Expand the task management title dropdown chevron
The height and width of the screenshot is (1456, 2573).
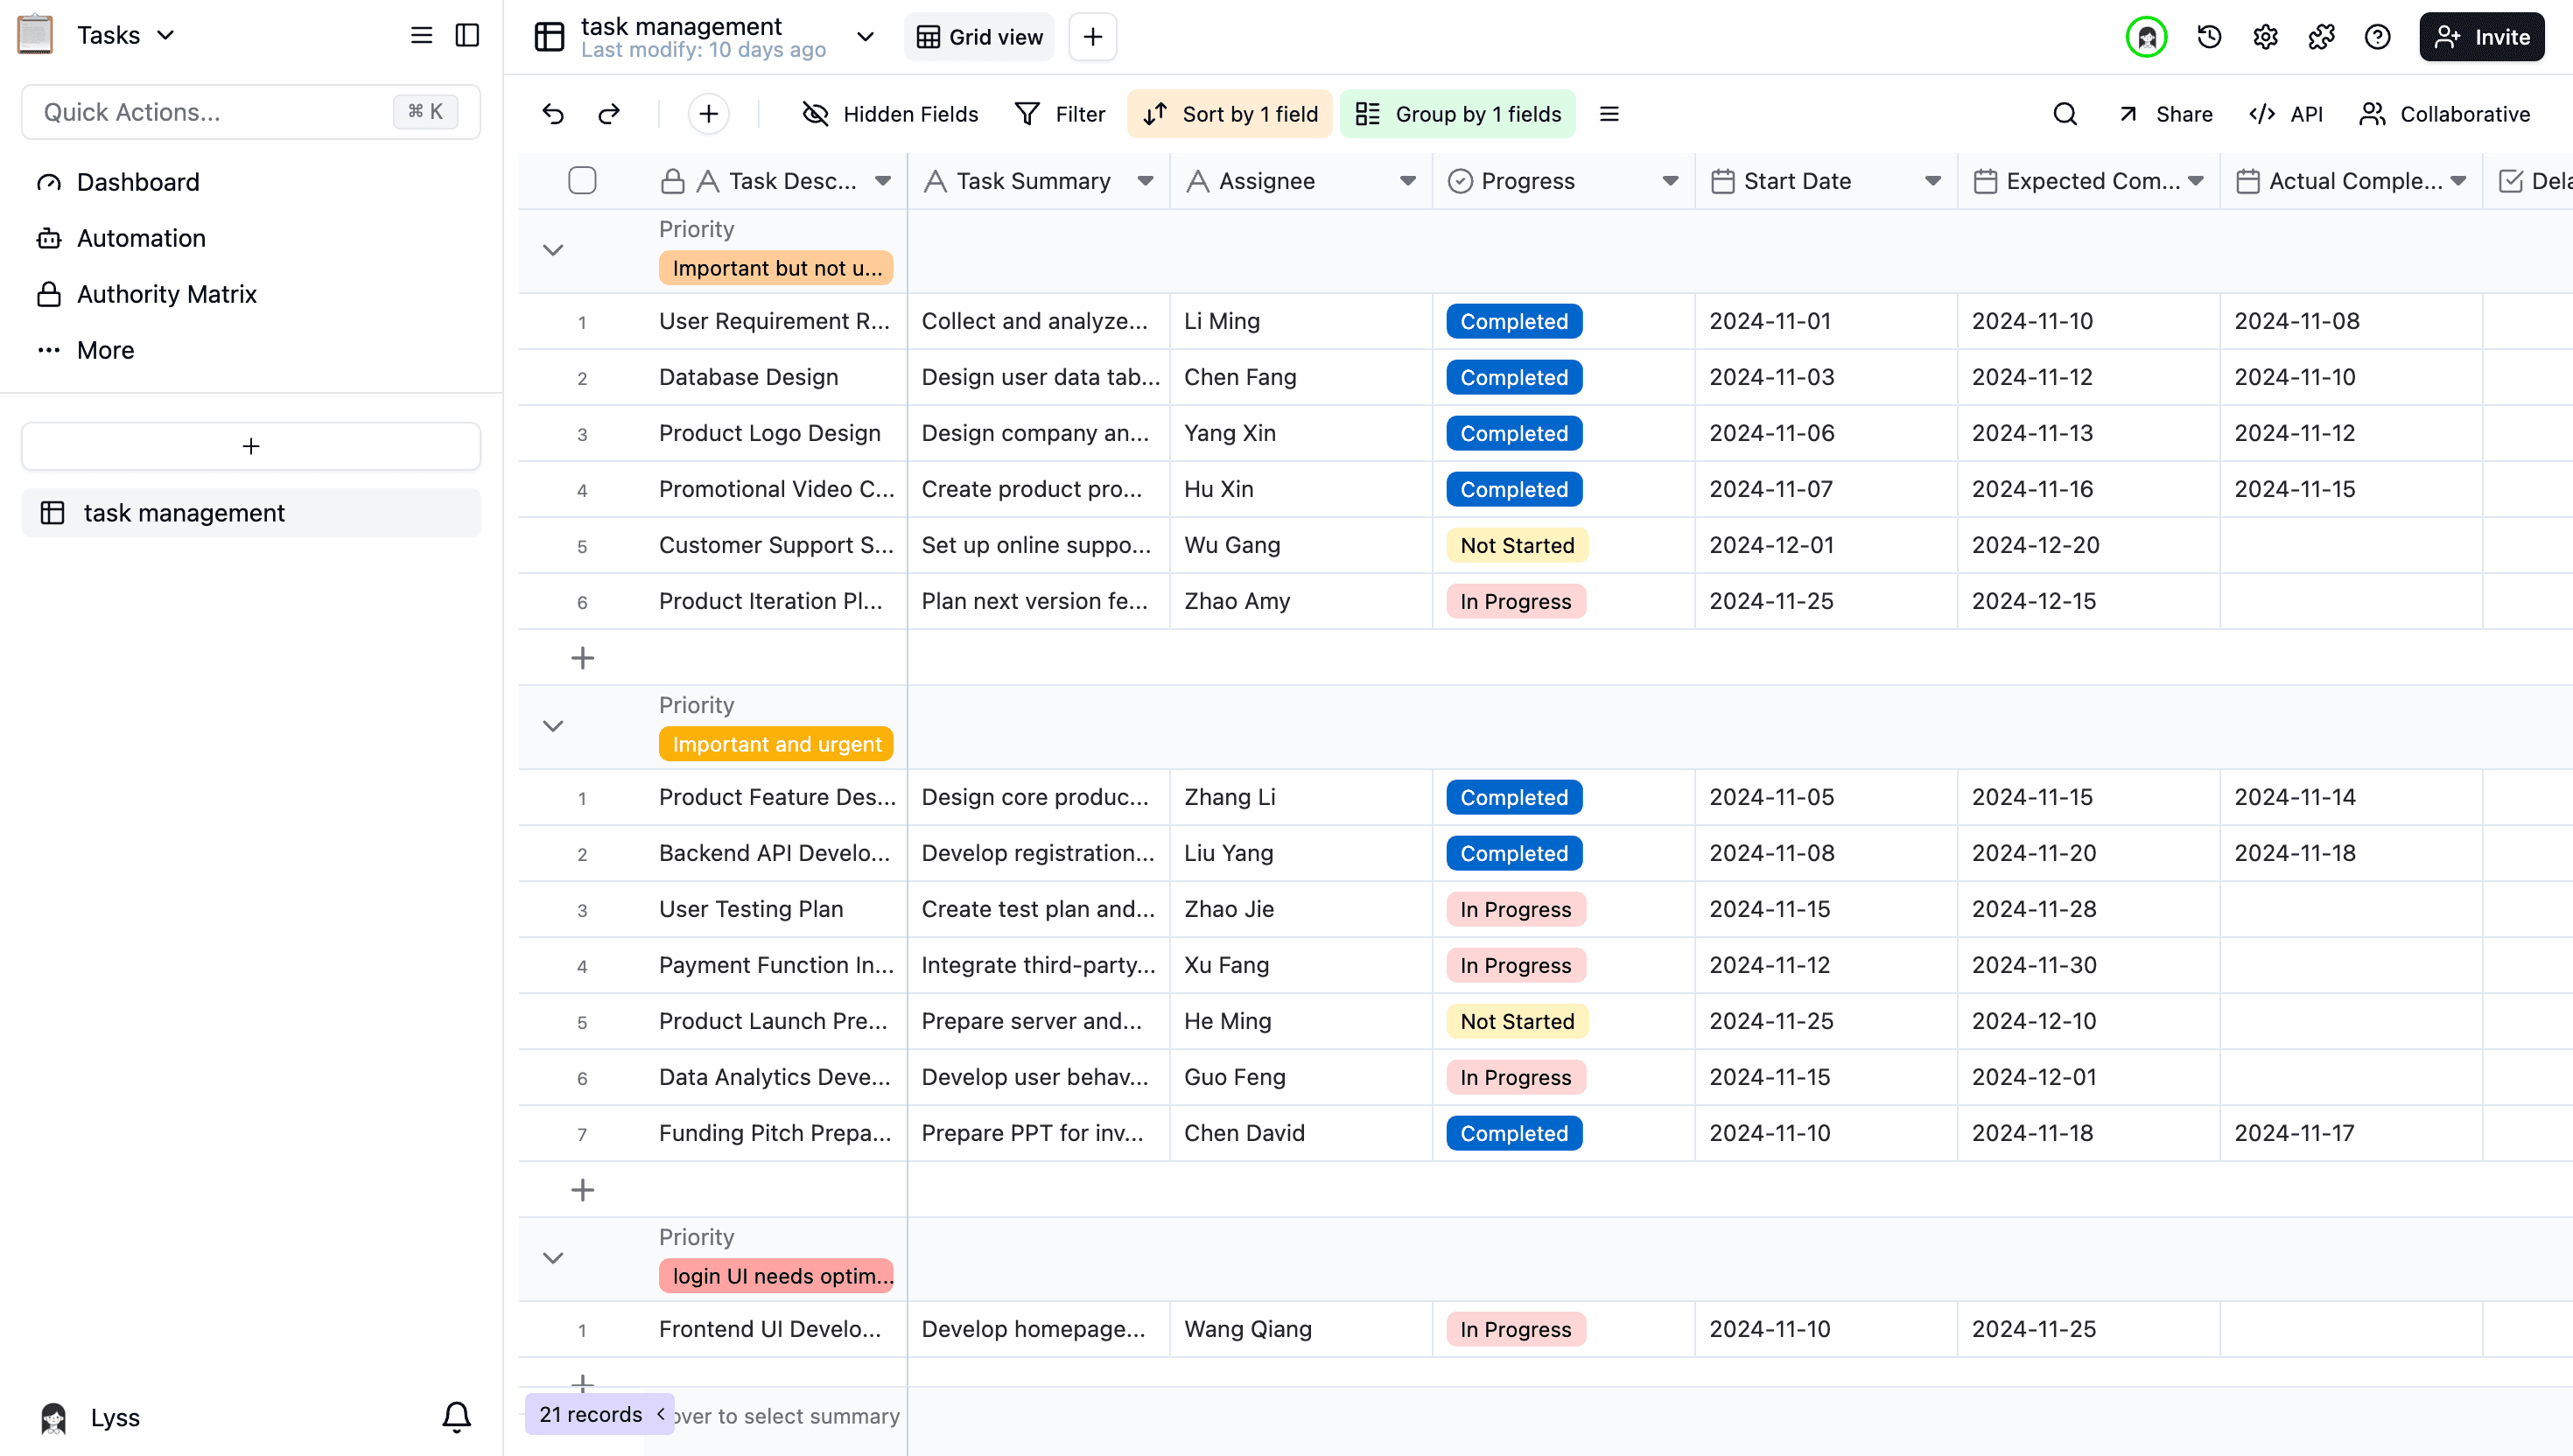coord(866,37)
